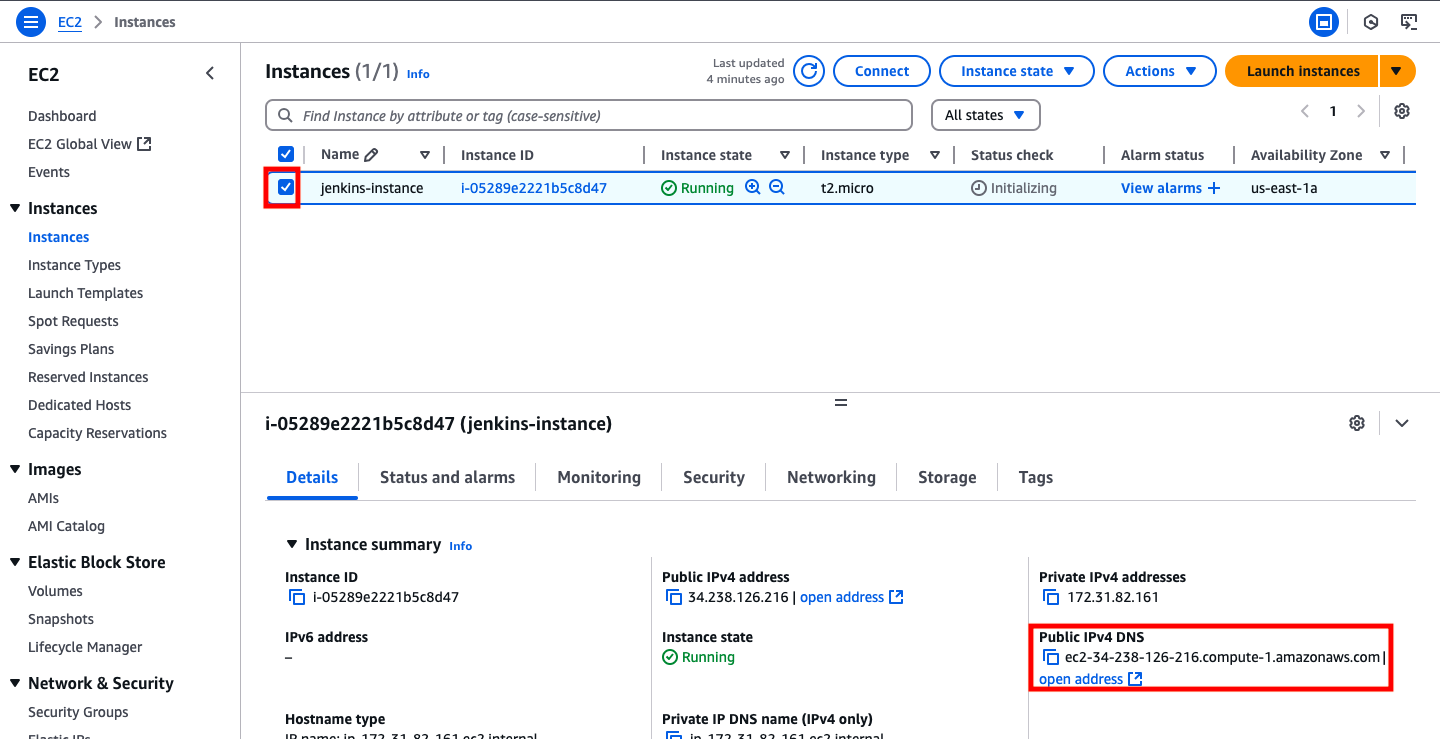This screenshot has width=1440, height=739.
Task: Open the Launch instances split arrow
Action: (x=1397, y=71)
